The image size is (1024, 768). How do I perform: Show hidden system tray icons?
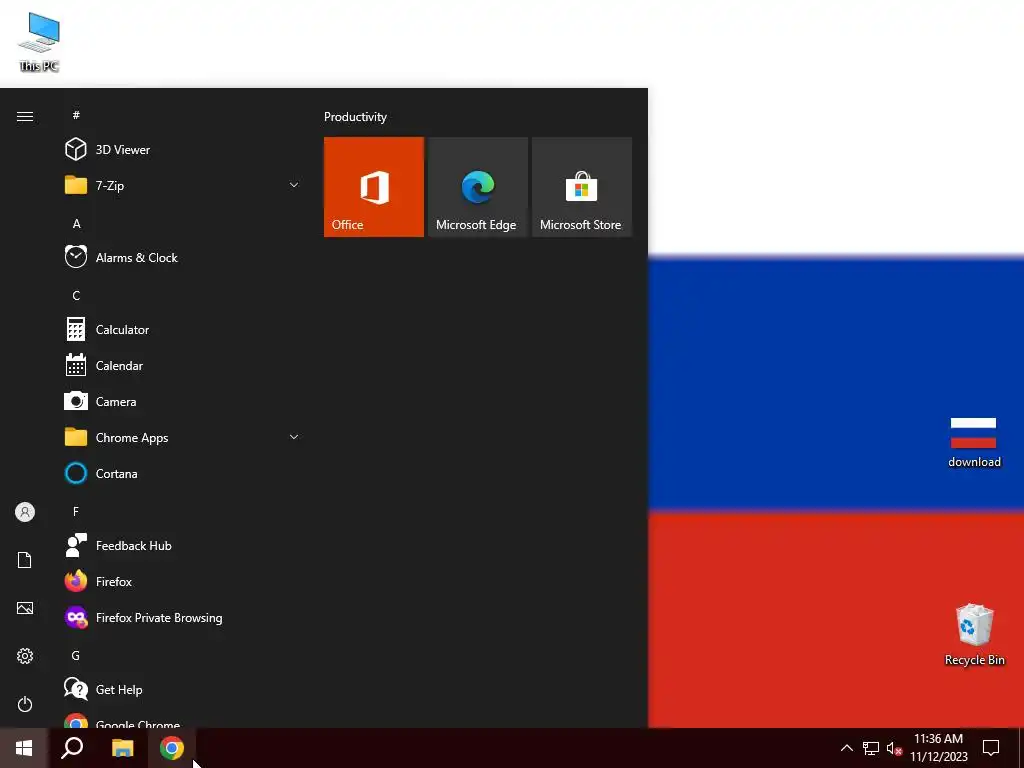click(x=846, y=748)
